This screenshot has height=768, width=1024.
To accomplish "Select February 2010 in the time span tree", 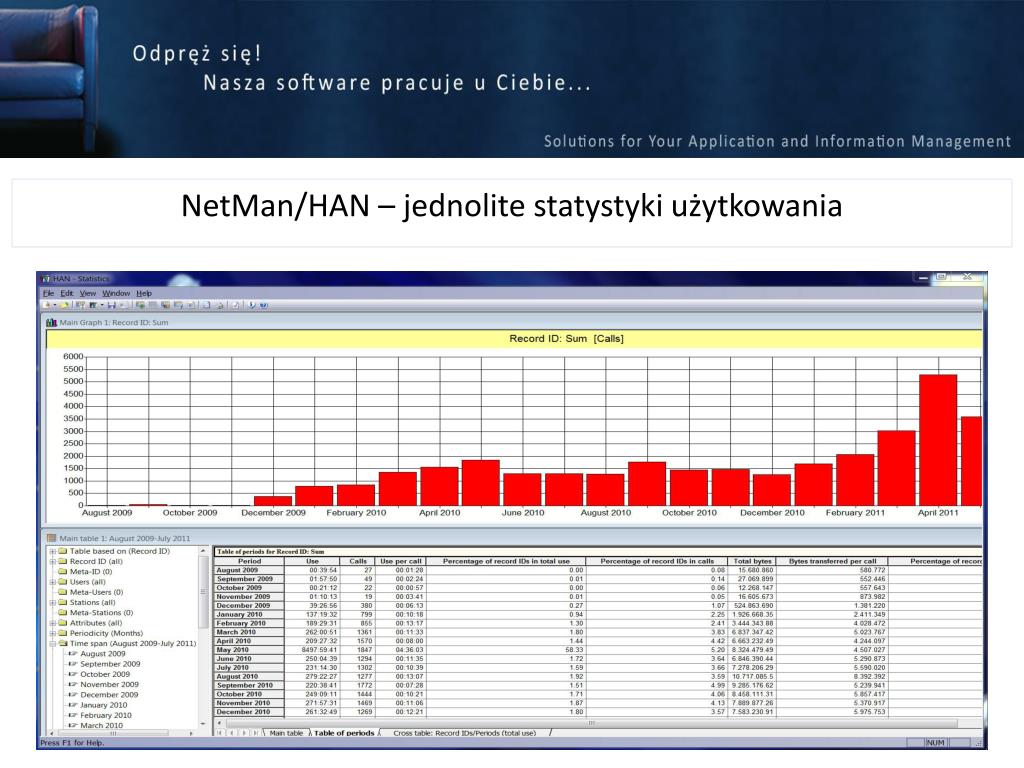I will (106, 715).
